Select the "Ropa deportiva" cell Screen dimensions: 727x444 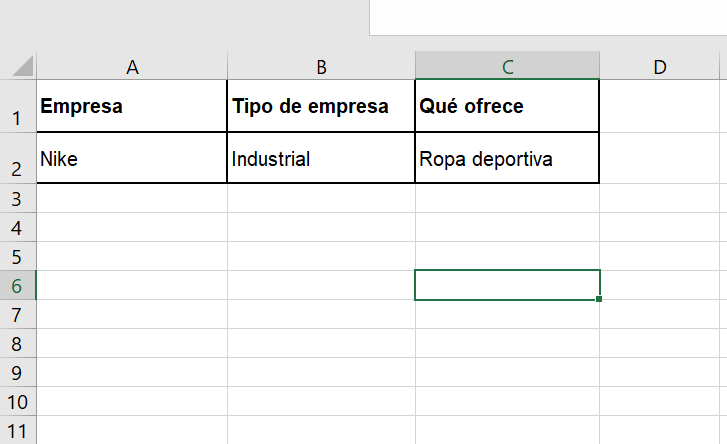[x=508, y=158]
